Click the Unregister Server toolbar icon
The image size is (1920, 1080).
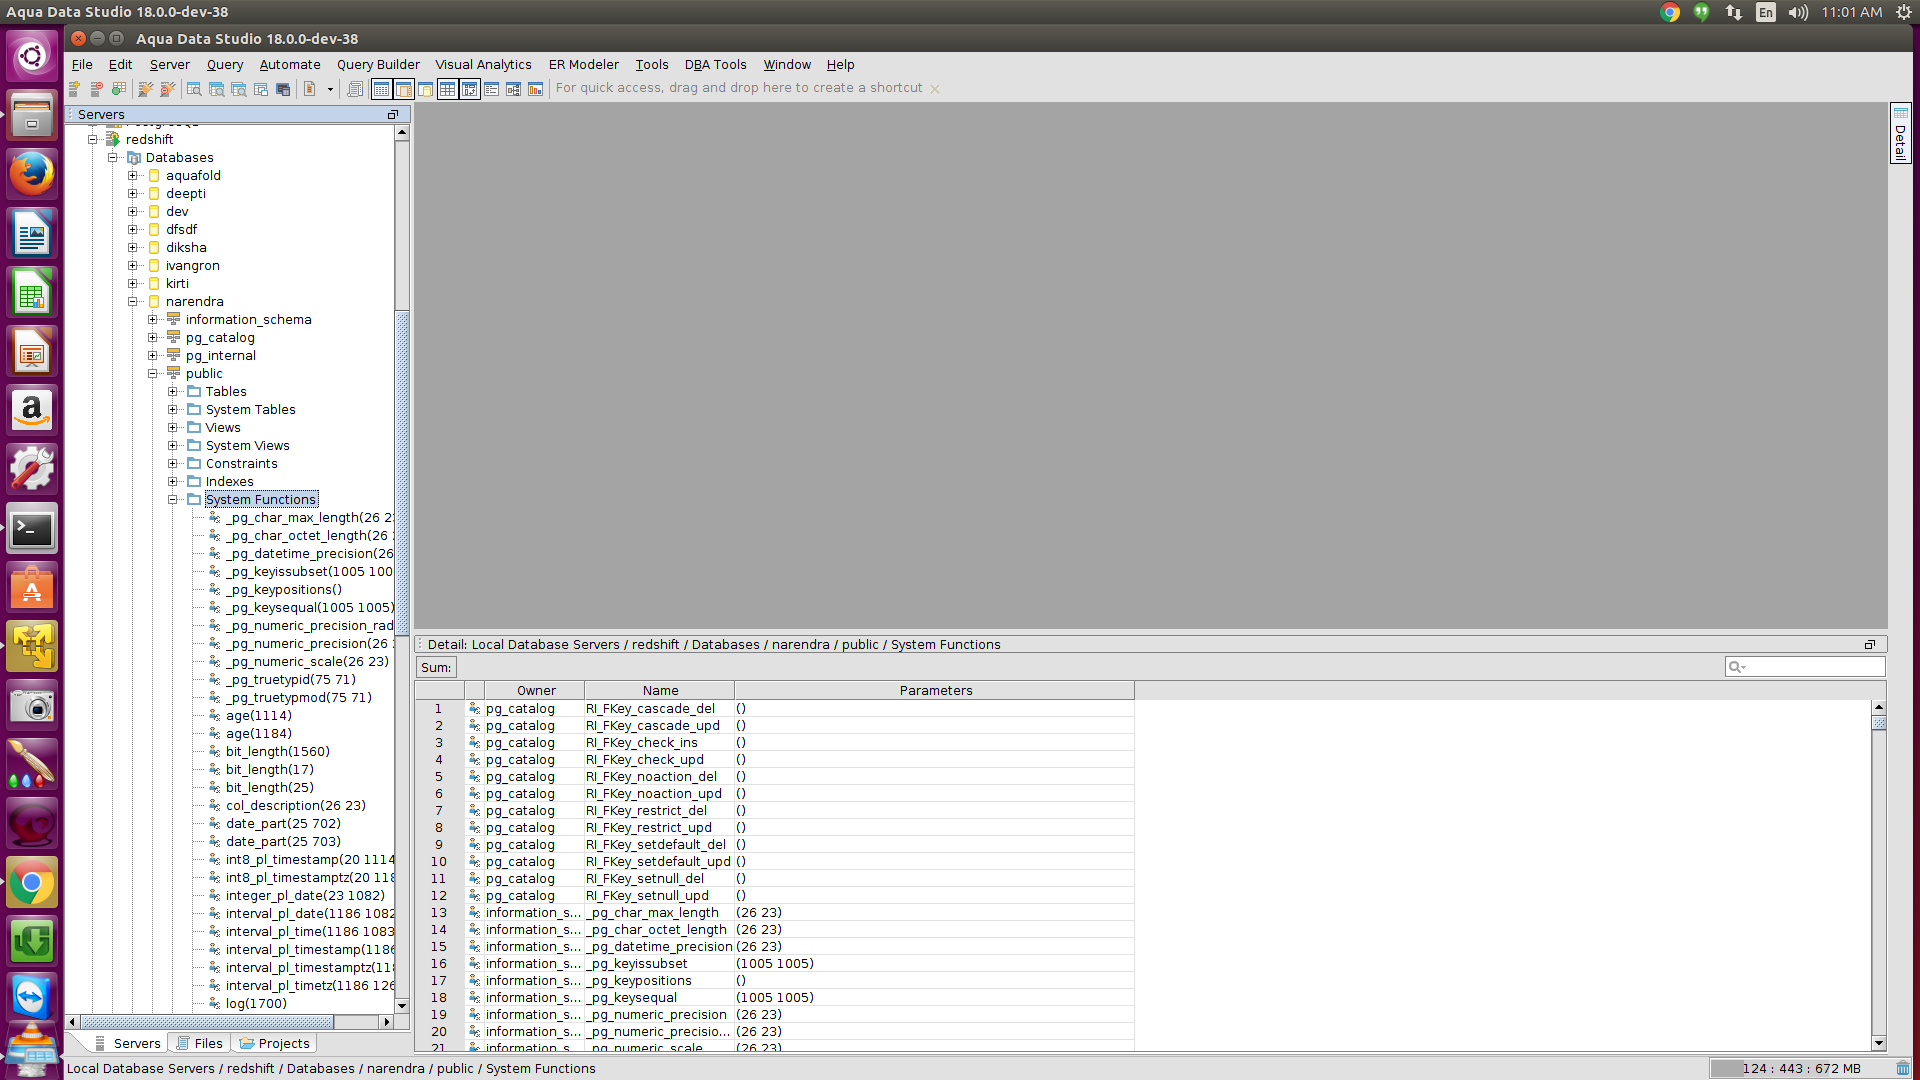point(96,89)
